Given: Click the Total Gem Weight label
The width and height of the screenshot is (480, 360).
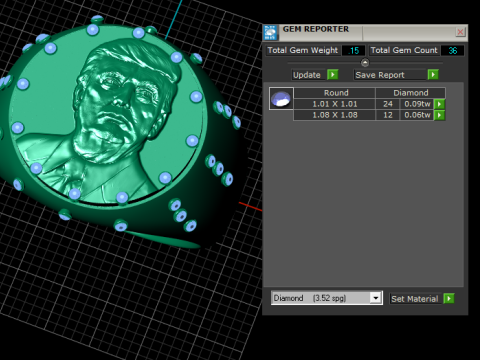Looking at the screenshot, I should tap(303, 50).
